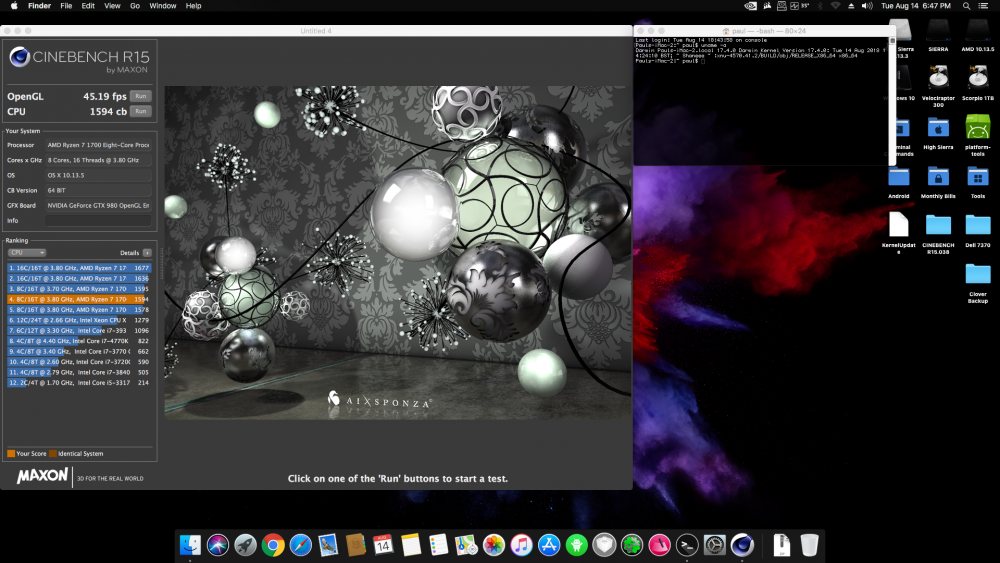
Task: Select the Intel Xeon 12C/24T ranking row
Action: (79, 320)
